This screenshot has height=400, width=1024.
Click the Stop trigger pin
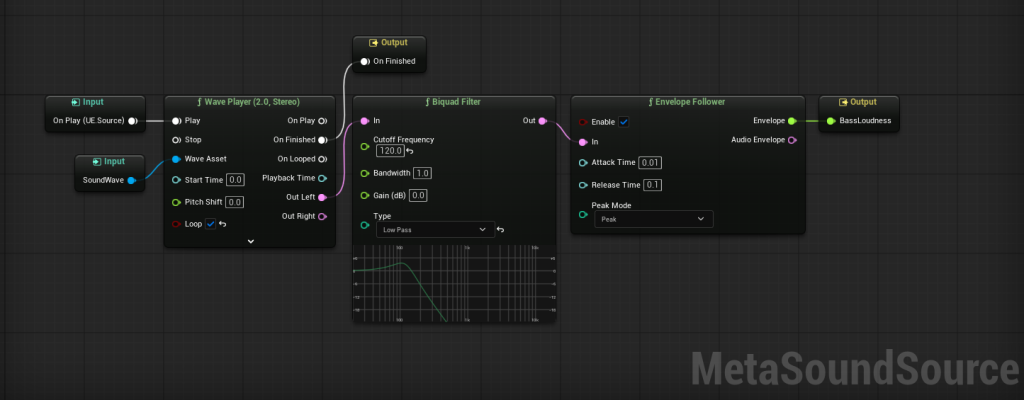point(176,140)
